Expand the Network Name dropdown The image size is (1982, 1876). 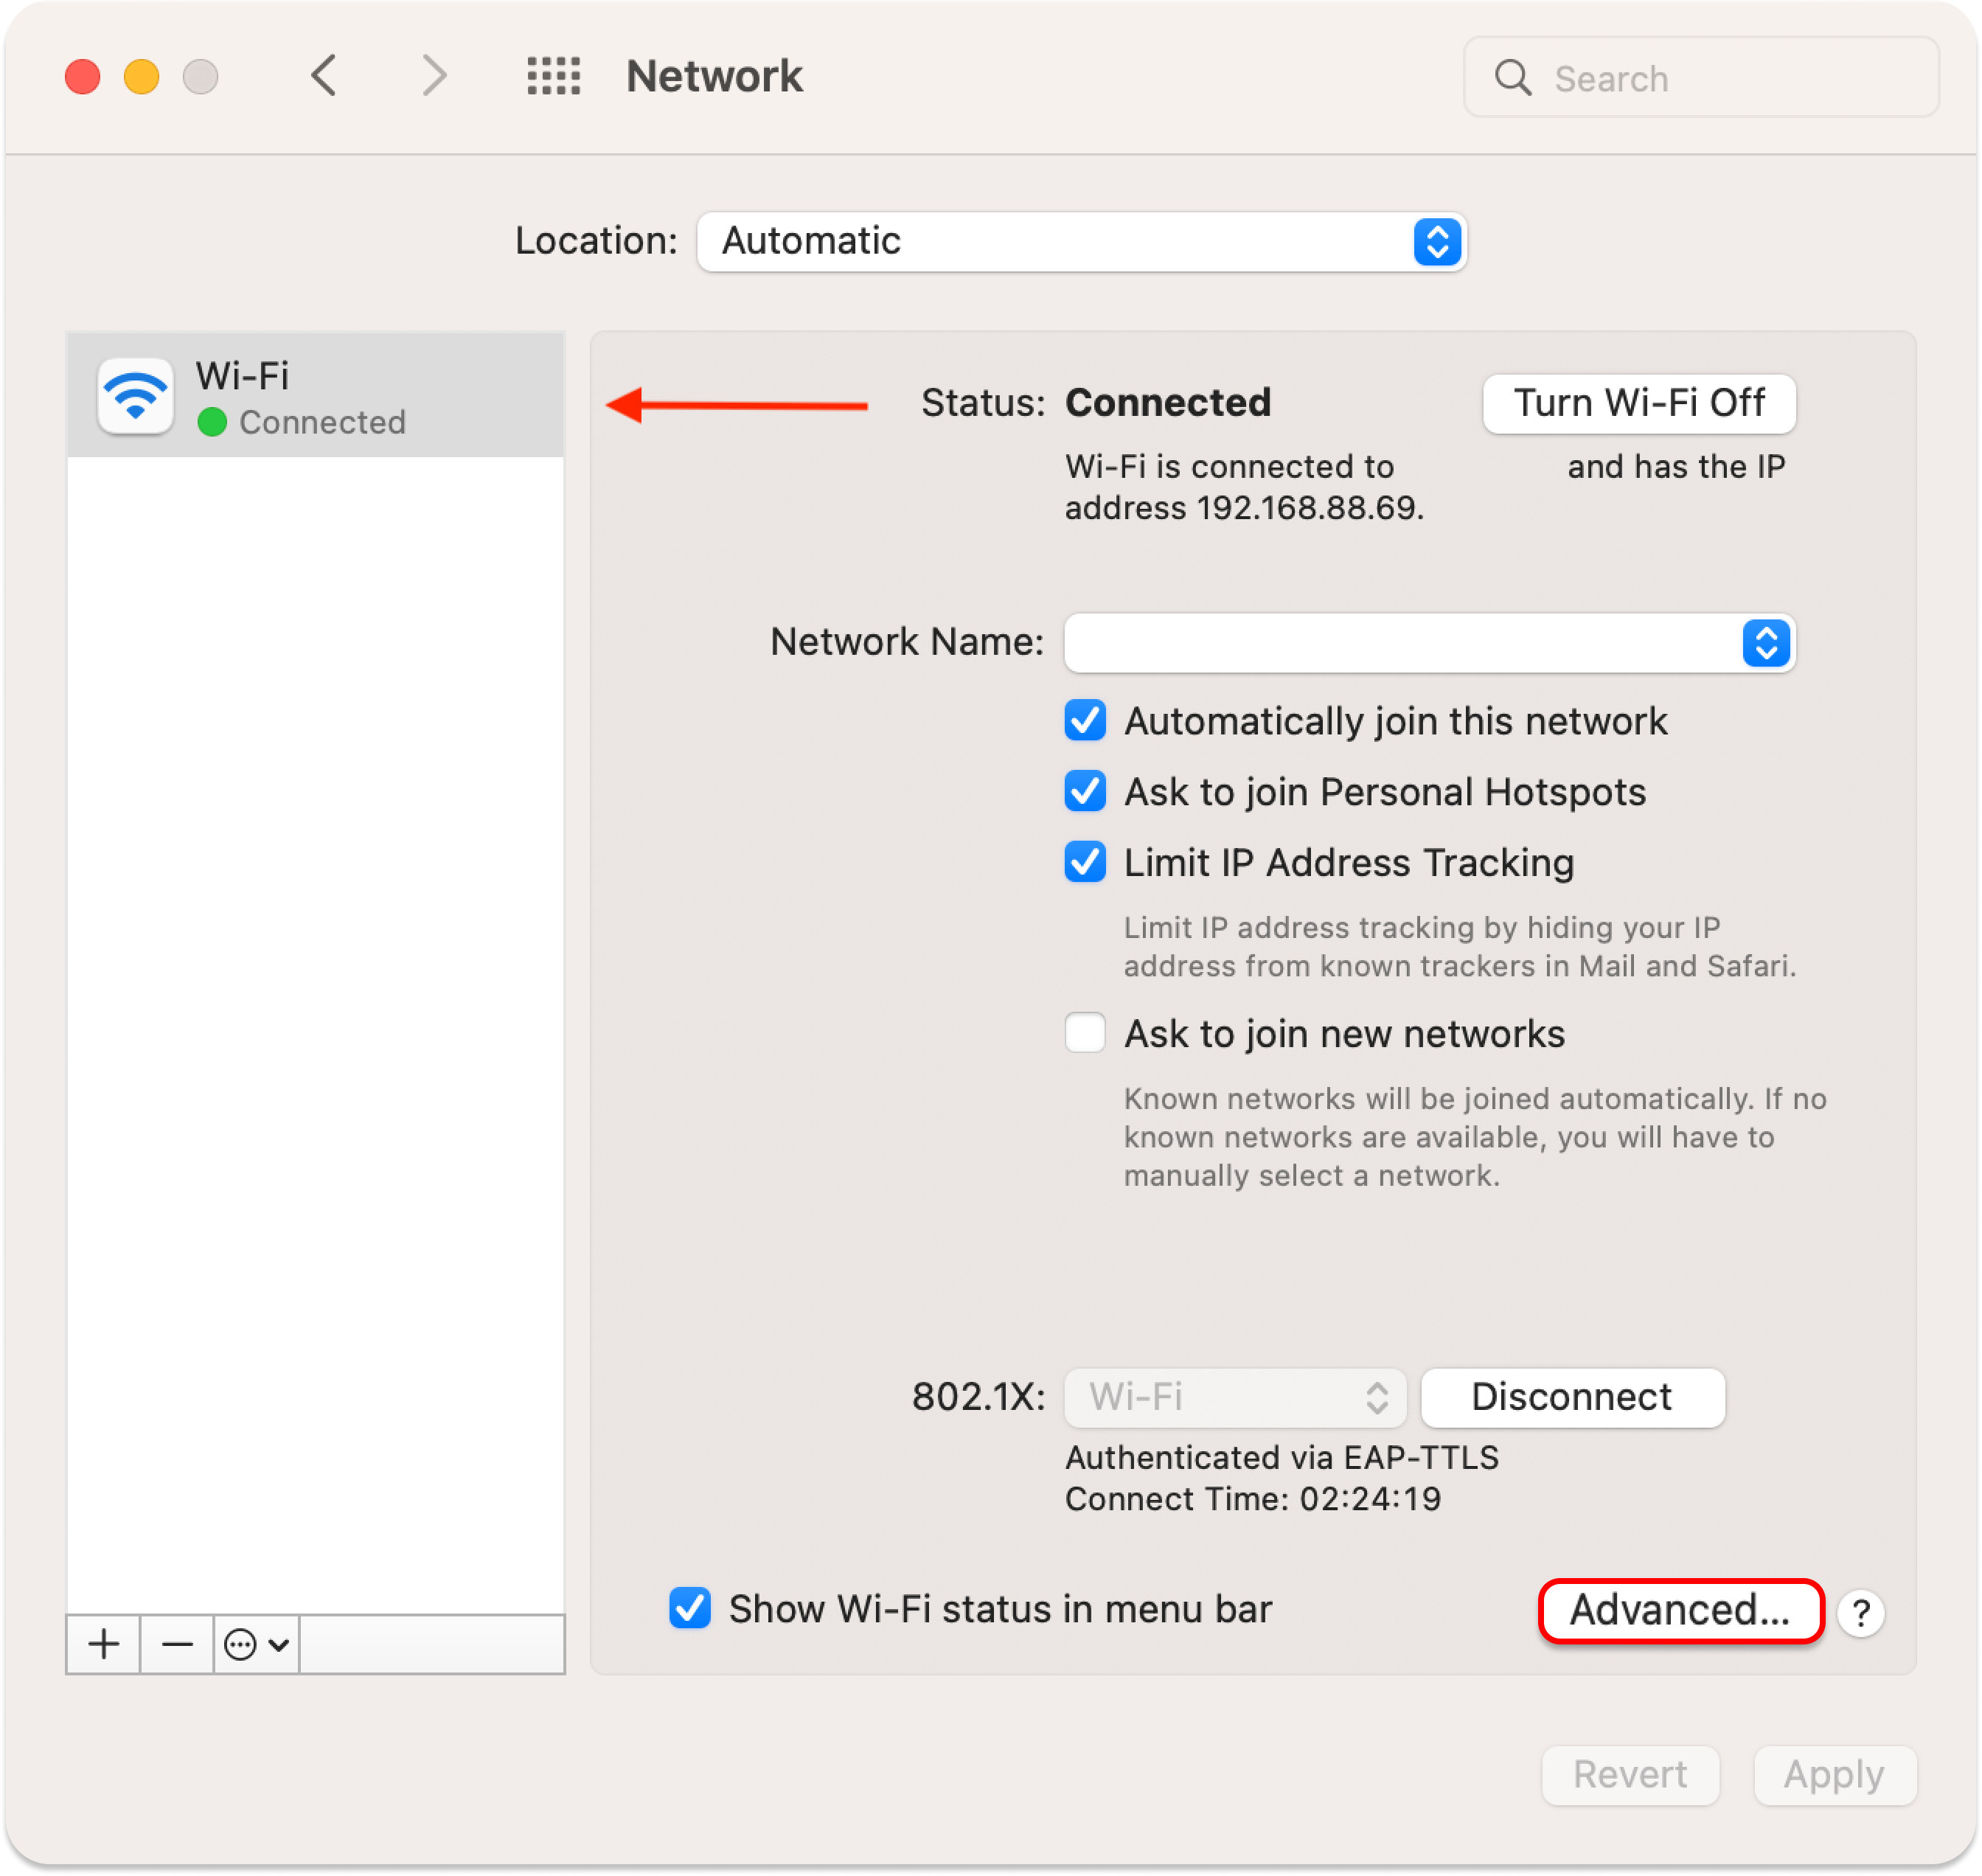coord(1429,643)
